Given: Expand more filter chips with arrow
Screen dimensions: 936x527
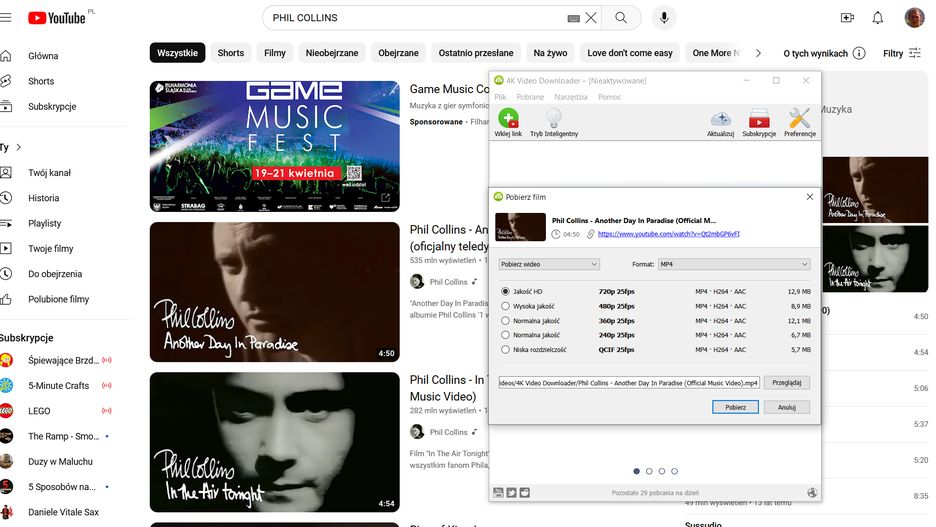Looking at the screenshot, I should pyautogui.click(x=758, y=53).
